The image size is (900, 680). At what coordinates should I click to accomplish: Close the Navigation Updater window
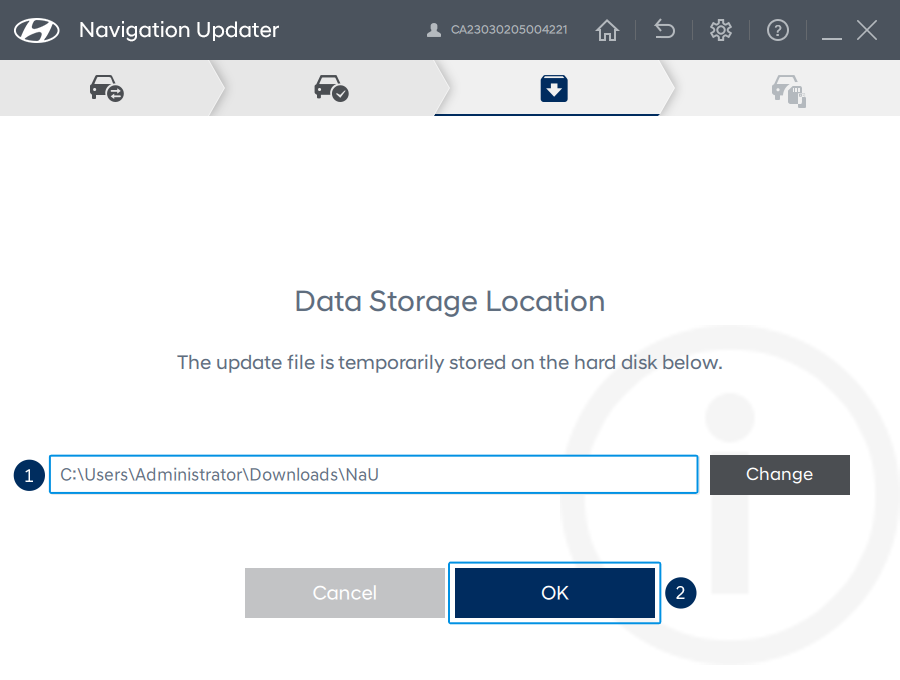coord(867,30)
